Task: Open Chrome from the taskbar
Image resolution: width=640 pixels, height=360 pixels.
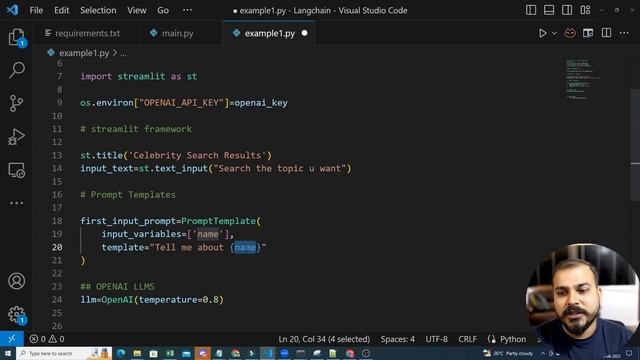Action: (236, 353)
